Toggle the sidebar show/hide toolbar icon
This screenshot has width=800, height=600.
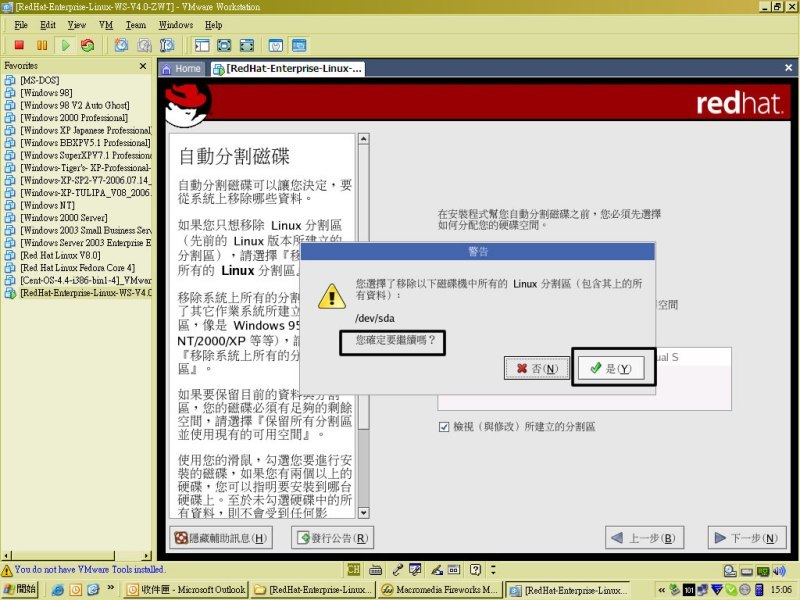pyautogui.click(x=202, y=45)
